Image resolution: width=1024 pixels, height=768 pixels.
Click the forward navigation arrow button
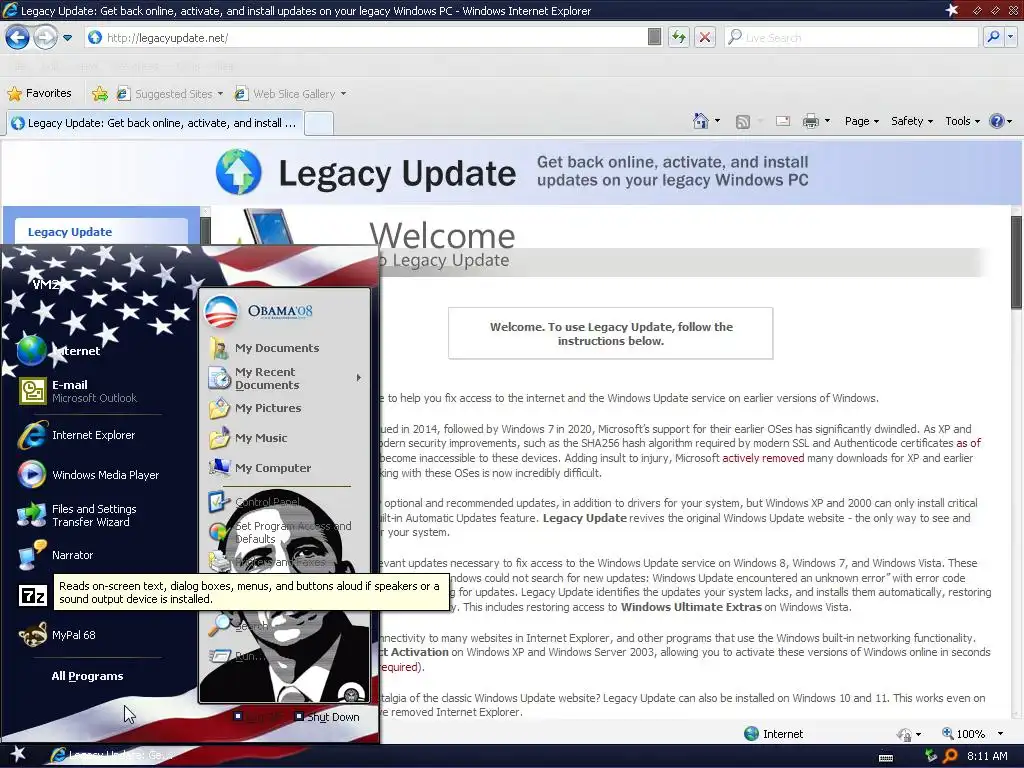point(45,37)
